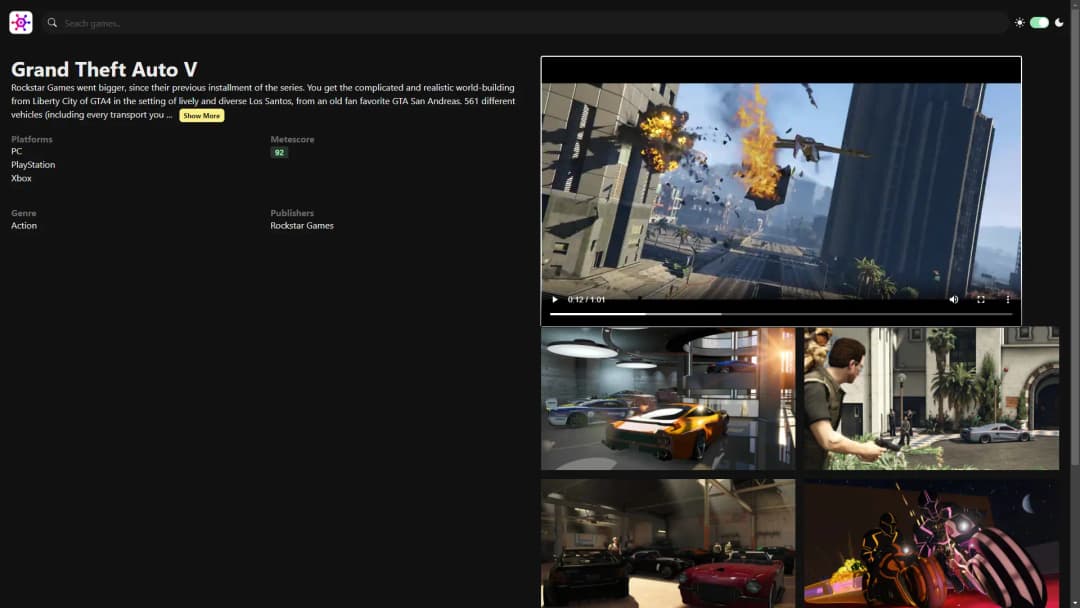Play the game trailer video
1080x608 pixels.
tap(554, 300)
